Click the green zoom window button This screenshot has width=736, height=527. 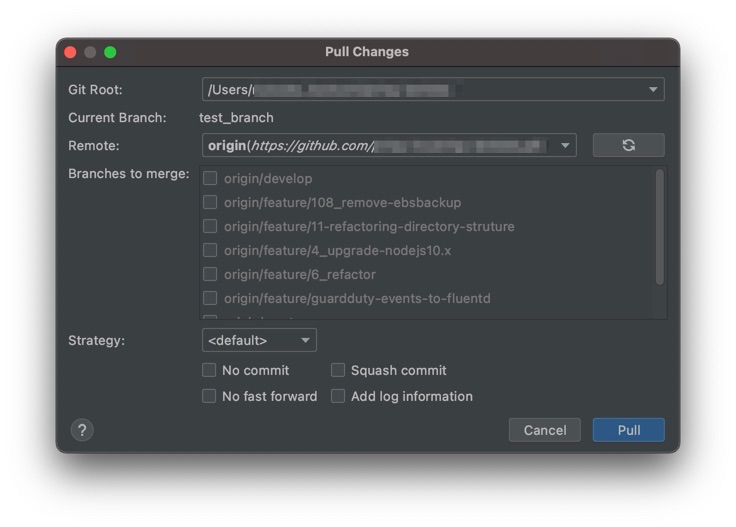point(110,52)
